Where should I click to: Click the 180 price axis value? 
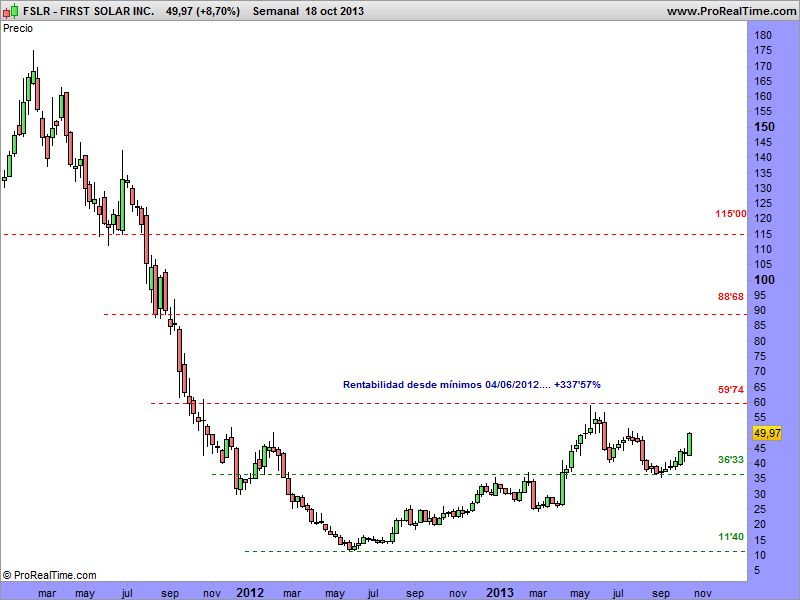(x=763, y=35)
